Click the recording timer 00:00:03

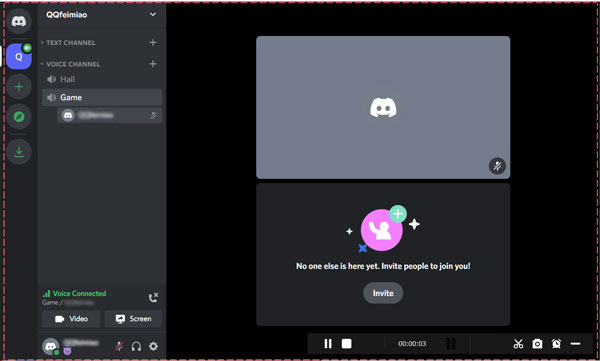(412, 344)
